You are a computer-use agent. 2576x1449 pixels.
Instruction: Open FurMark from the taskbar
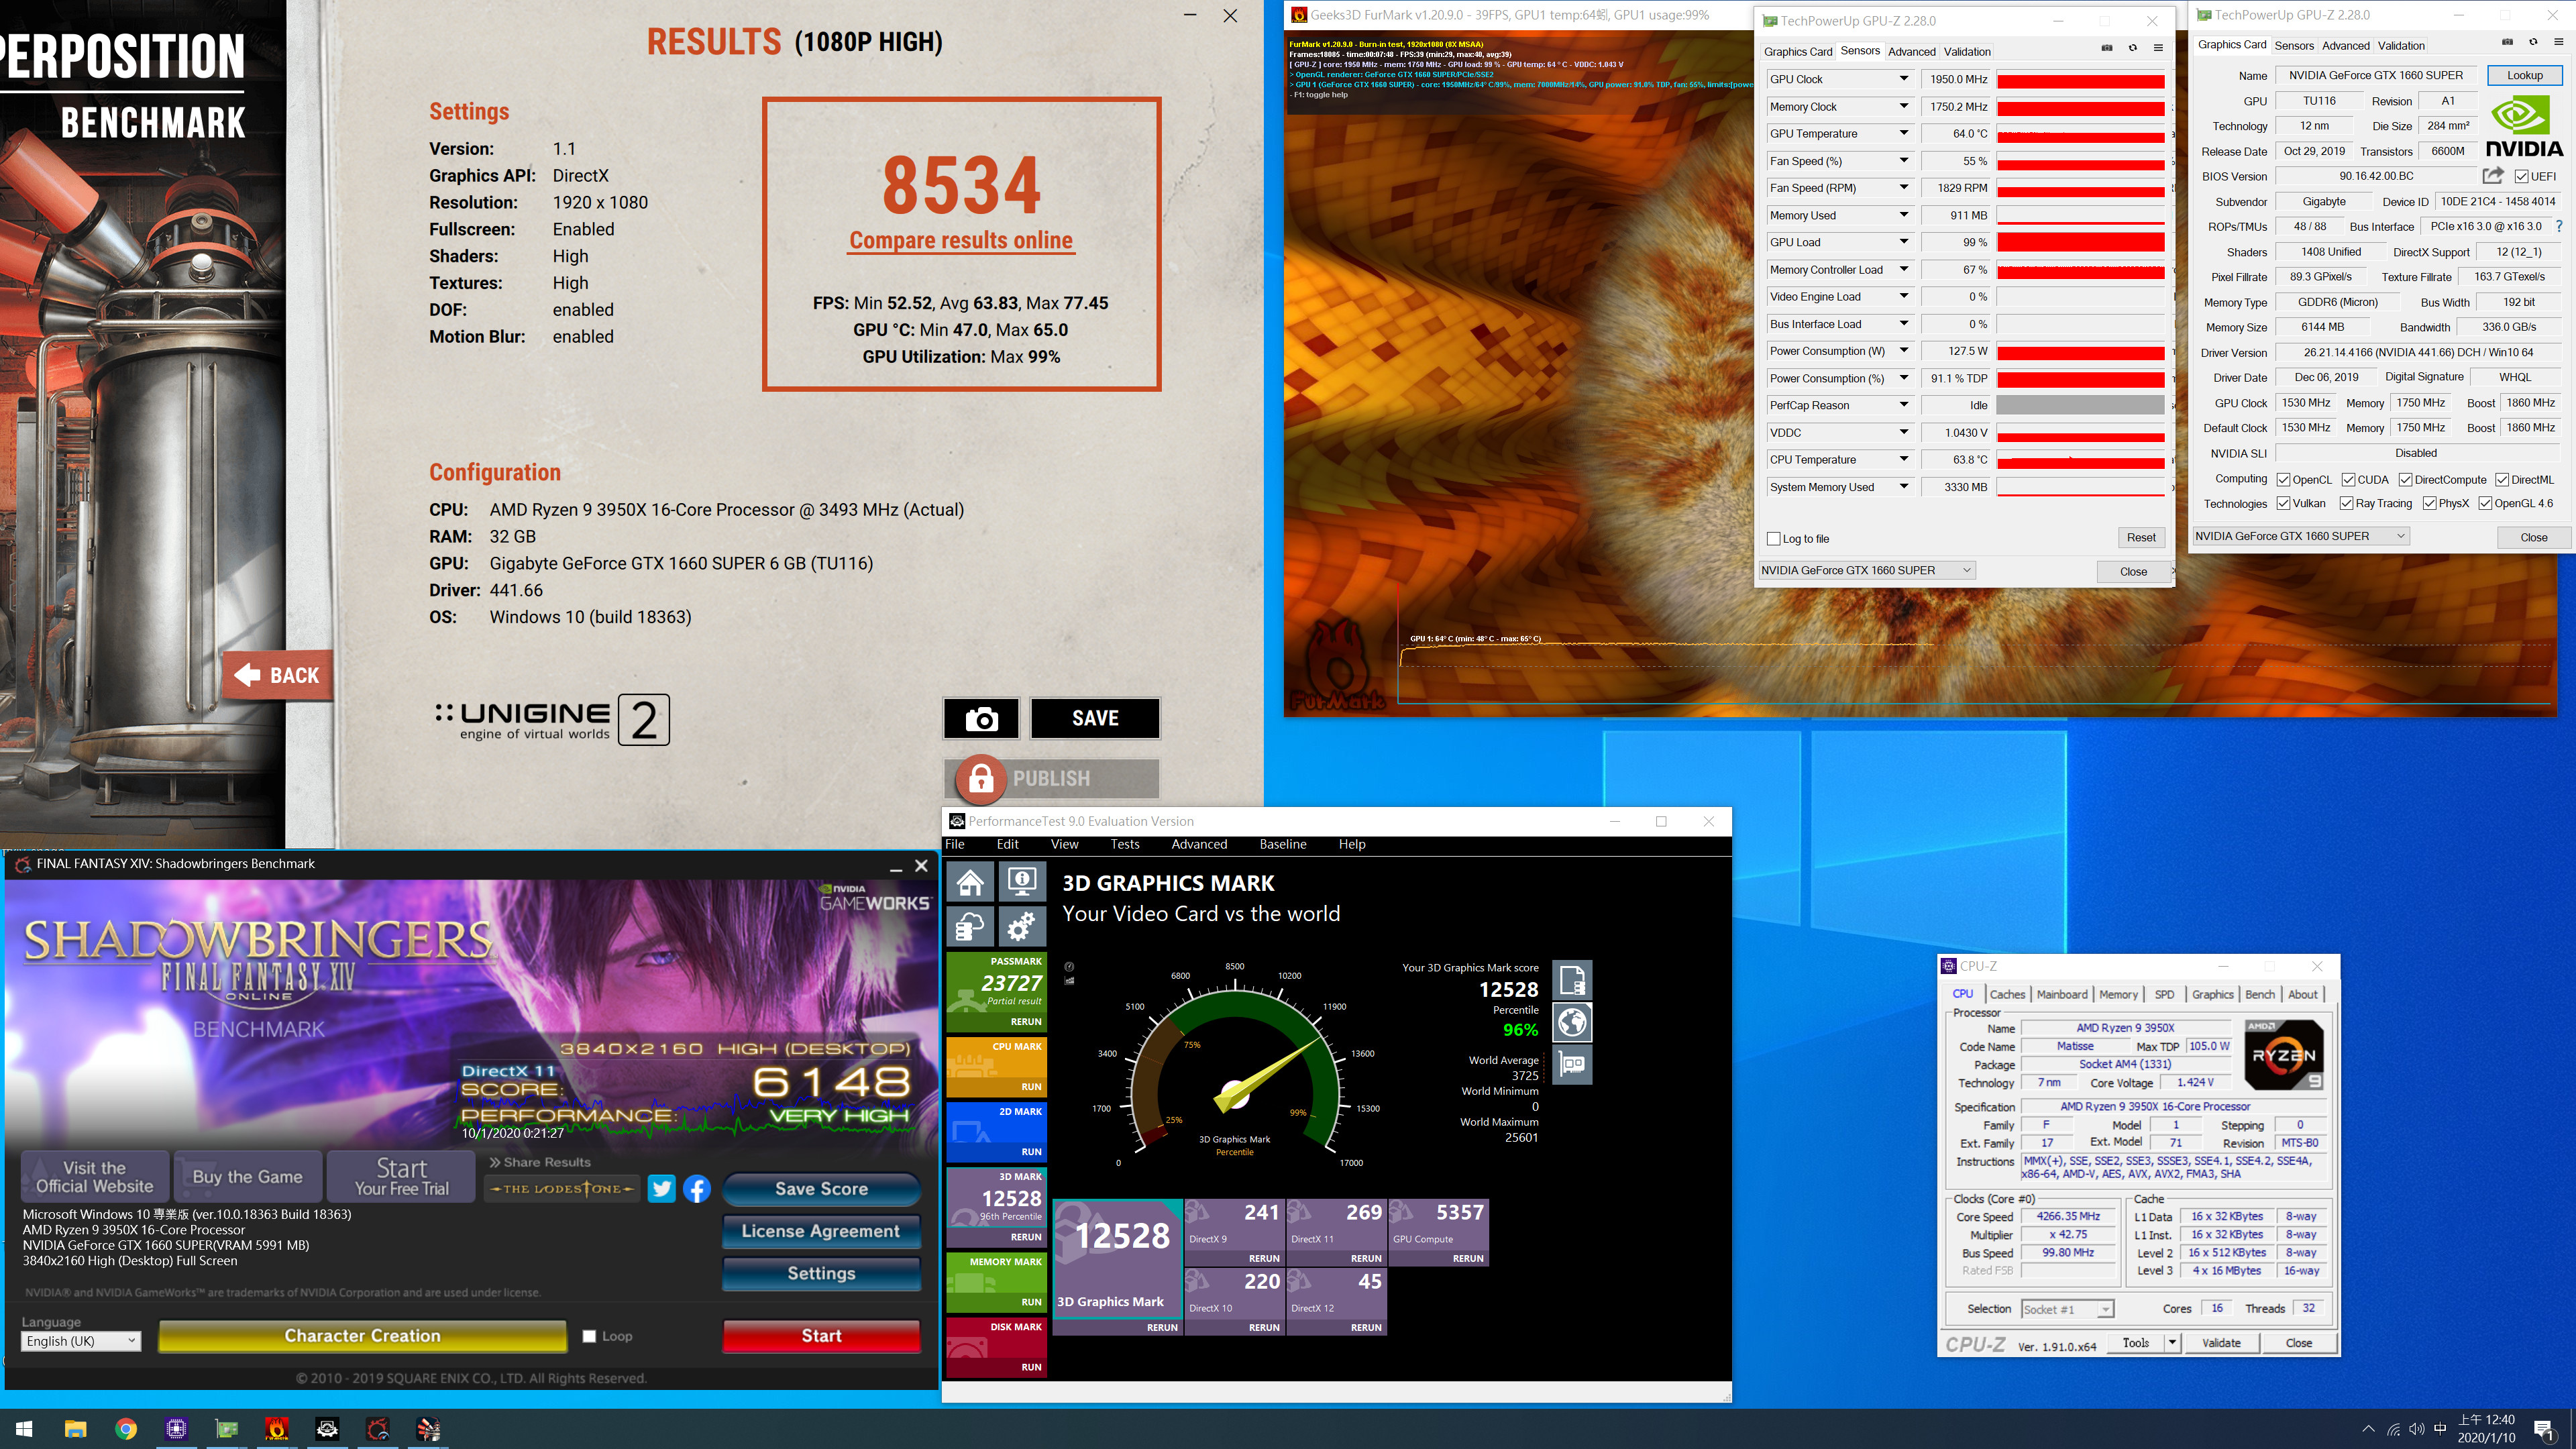[277, 1428]
